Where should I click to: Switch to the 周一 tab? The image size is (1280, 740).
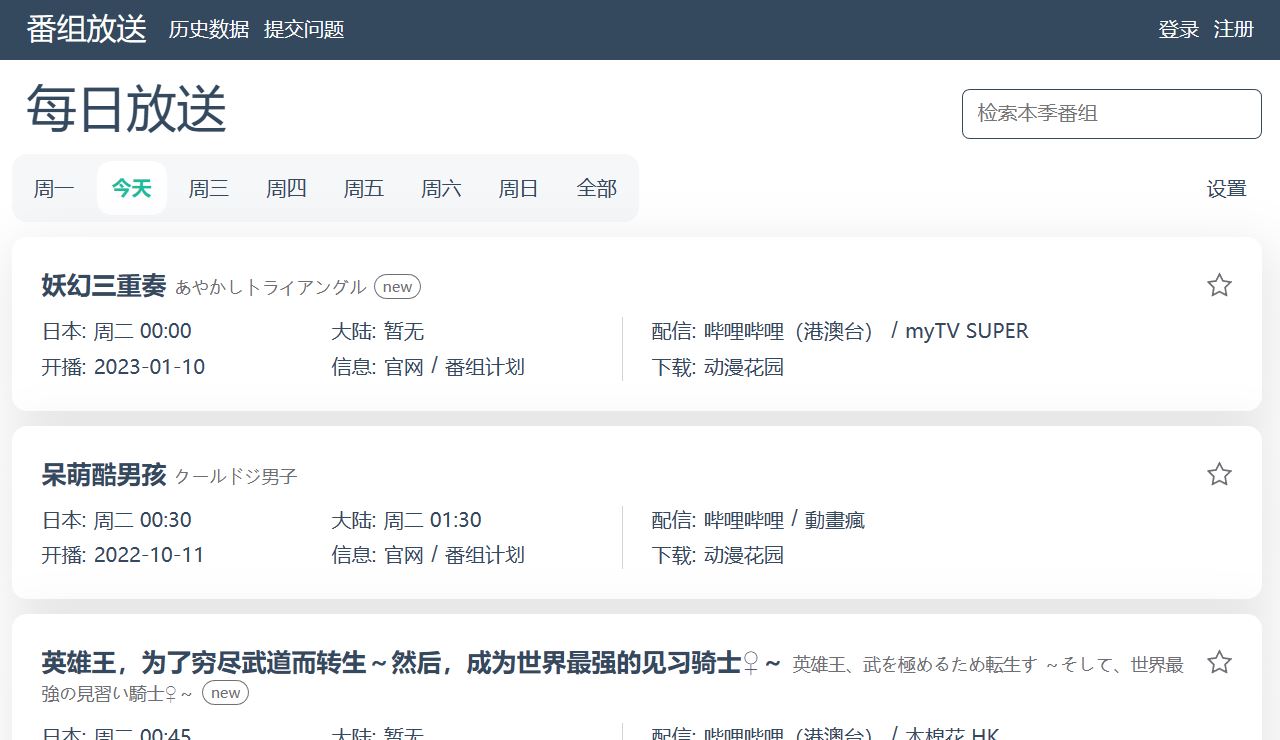(x=54, y=188)
